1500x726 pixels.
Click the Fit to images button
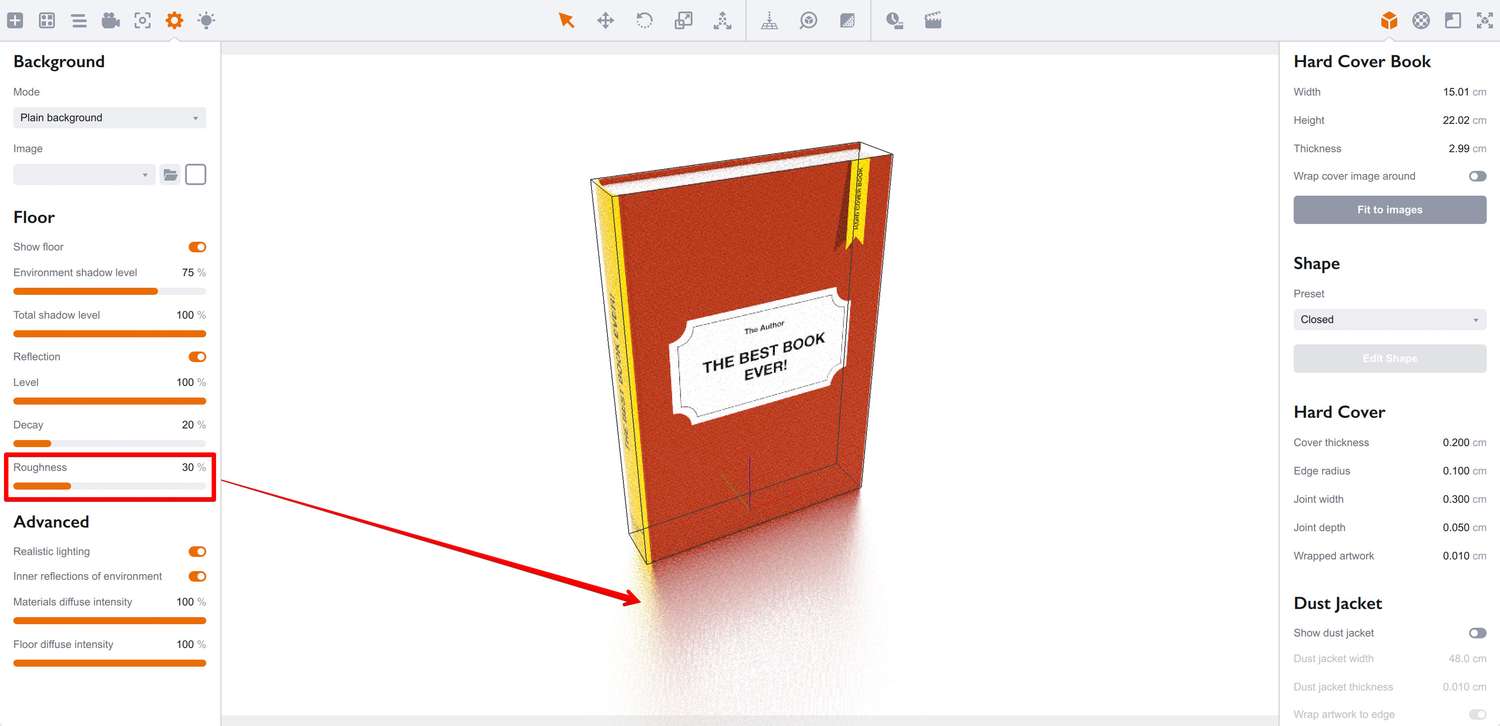click(x=1390, y=210)
